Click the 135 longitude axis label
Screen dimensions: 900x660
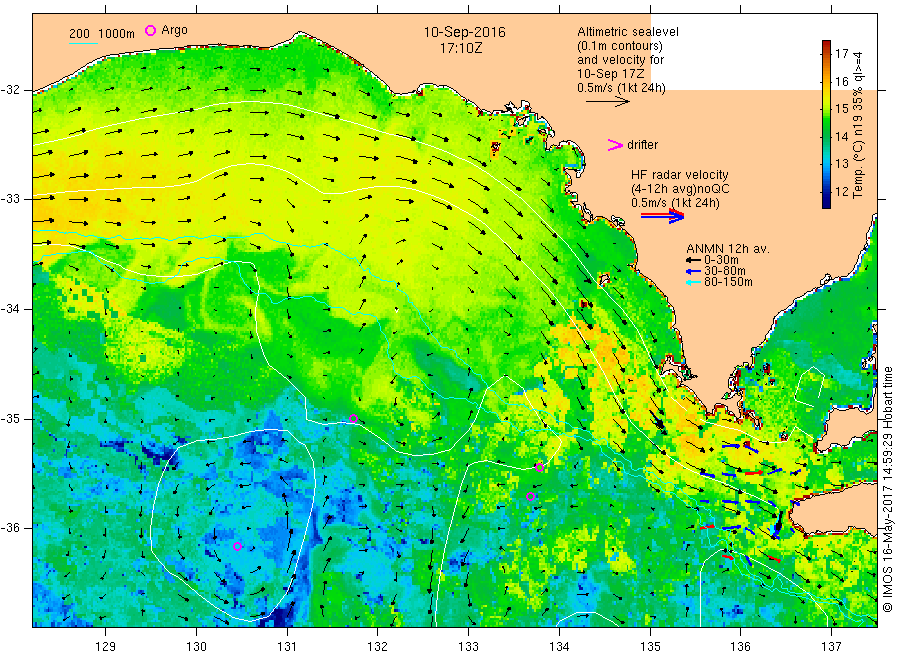pyautogui.click(x=650, y=647)
